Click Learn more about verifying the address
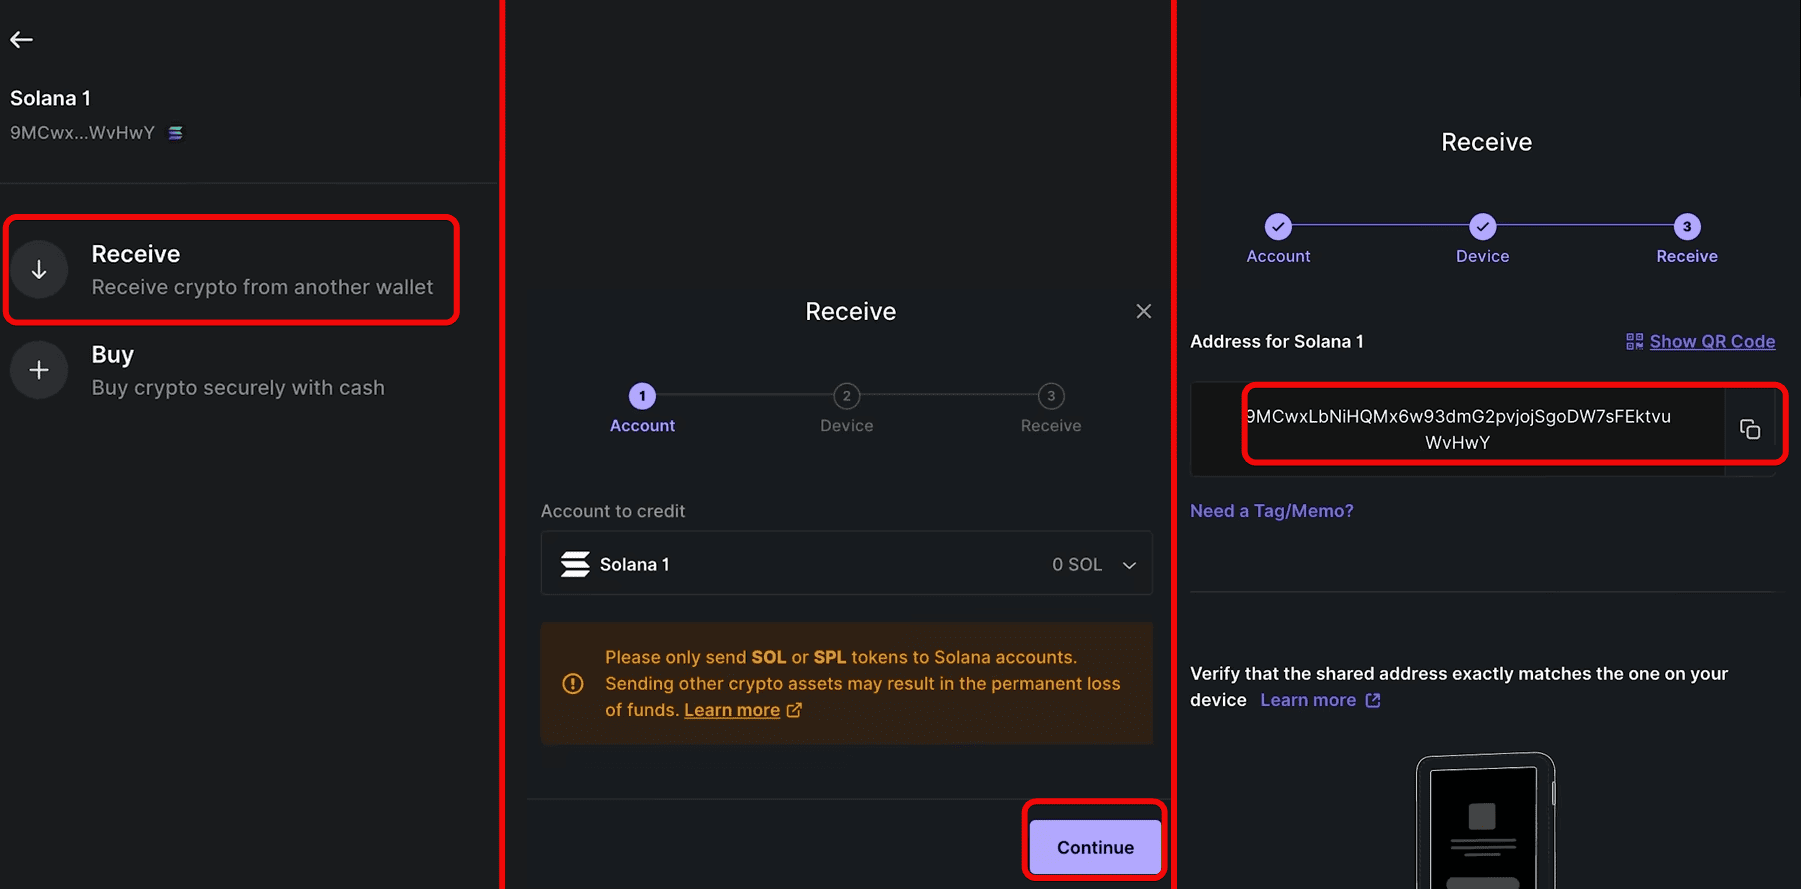The width and height of the screenshot is (1801, 889). click(x=1308, y=700)
